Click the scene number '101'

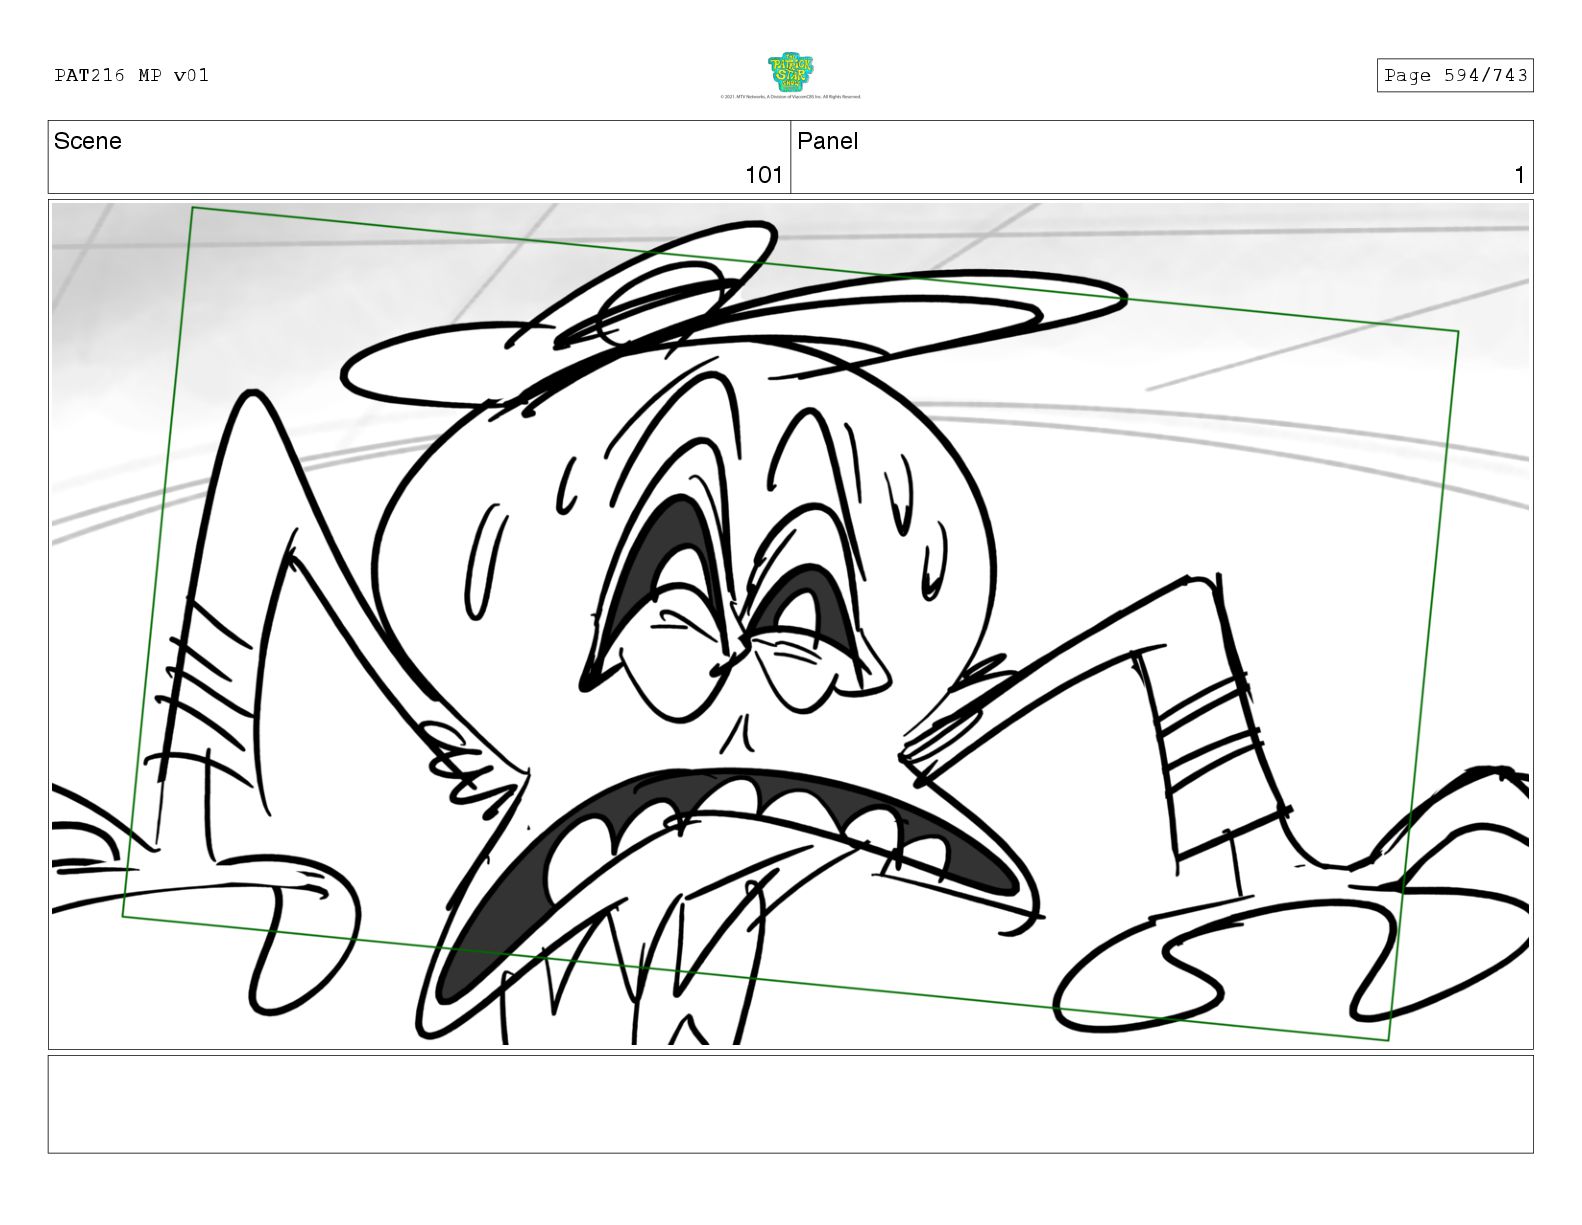click(764, 175)
